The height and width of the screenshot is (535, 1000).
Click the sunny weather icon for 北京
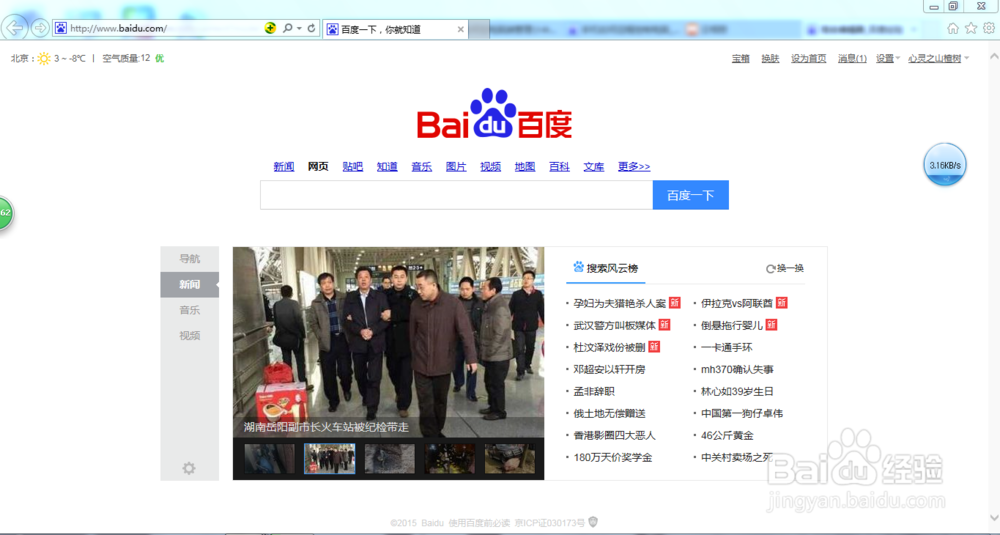pyautogui.click(x=43, y=59)
